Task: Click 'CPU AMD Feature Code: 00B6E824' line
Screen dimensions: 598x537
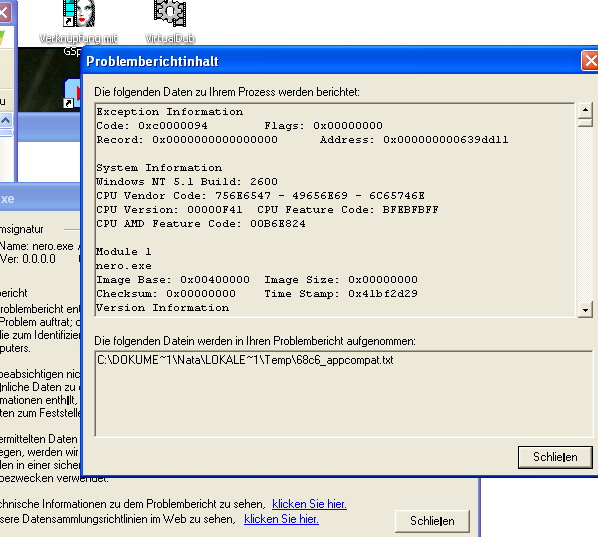Action: click(201, 223)
